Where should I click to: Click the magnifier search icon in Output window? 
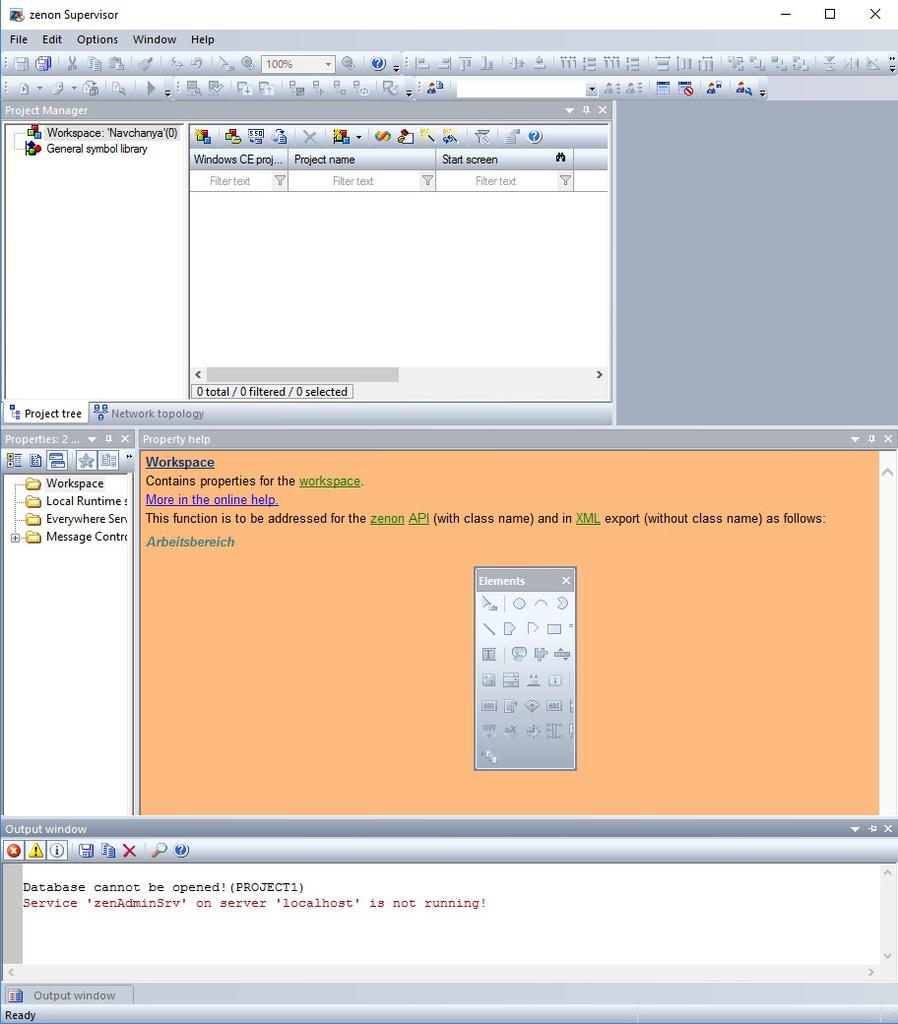[x=158, y=851]
